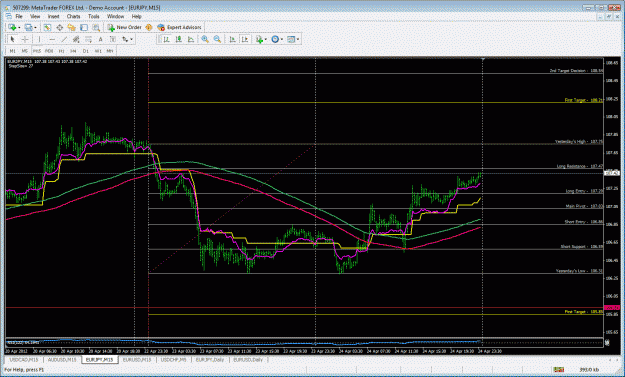Switch chart to M5 timeframe

click(25, 51)
